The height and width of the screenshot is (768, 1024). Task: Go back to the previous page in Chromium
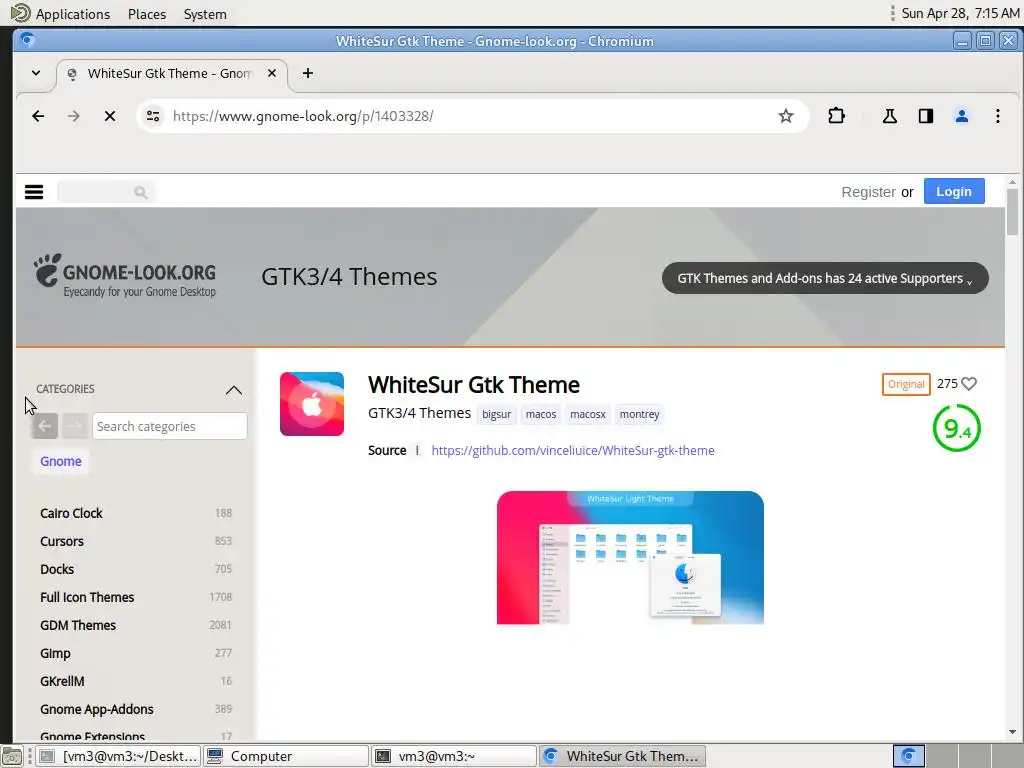coord(38,116)
